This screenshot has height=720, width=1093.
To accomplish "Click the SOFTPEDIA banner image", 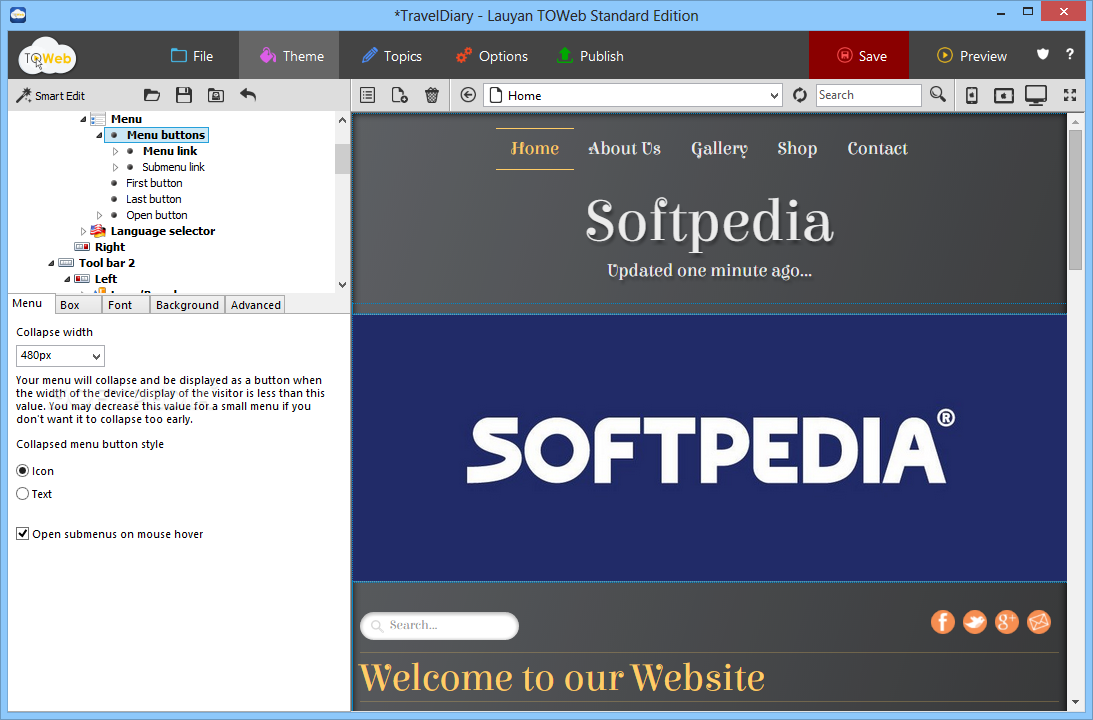I will pos(710,448).
